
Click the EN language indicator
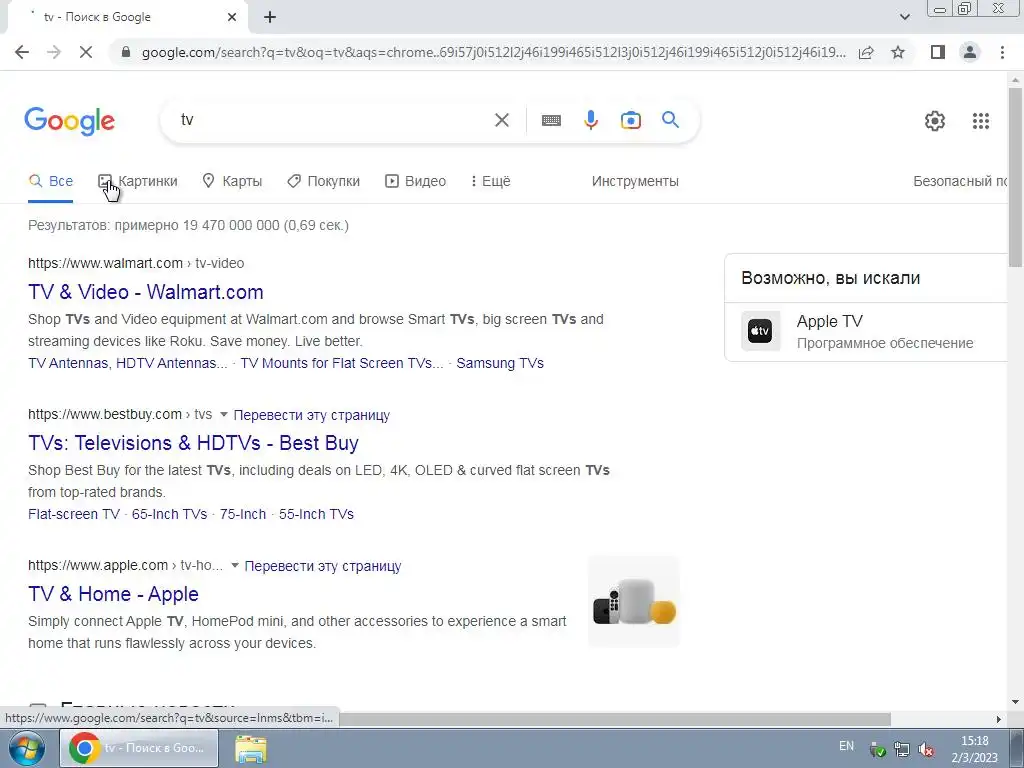[x=846, y=746]
